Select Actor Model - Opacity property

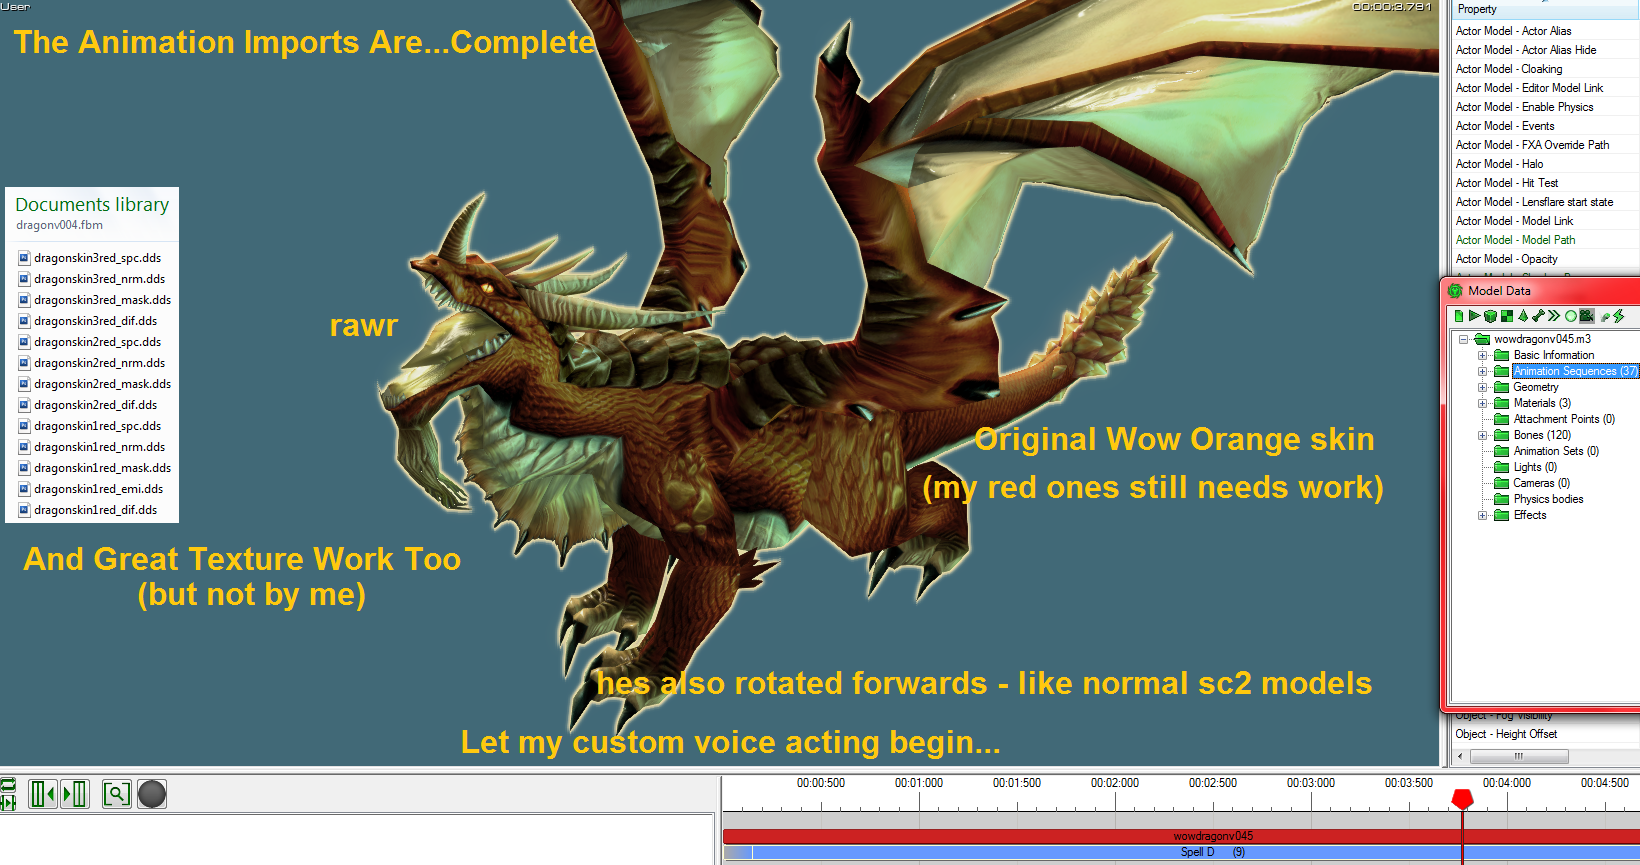pyautogui.click(x=1506, y=259)
